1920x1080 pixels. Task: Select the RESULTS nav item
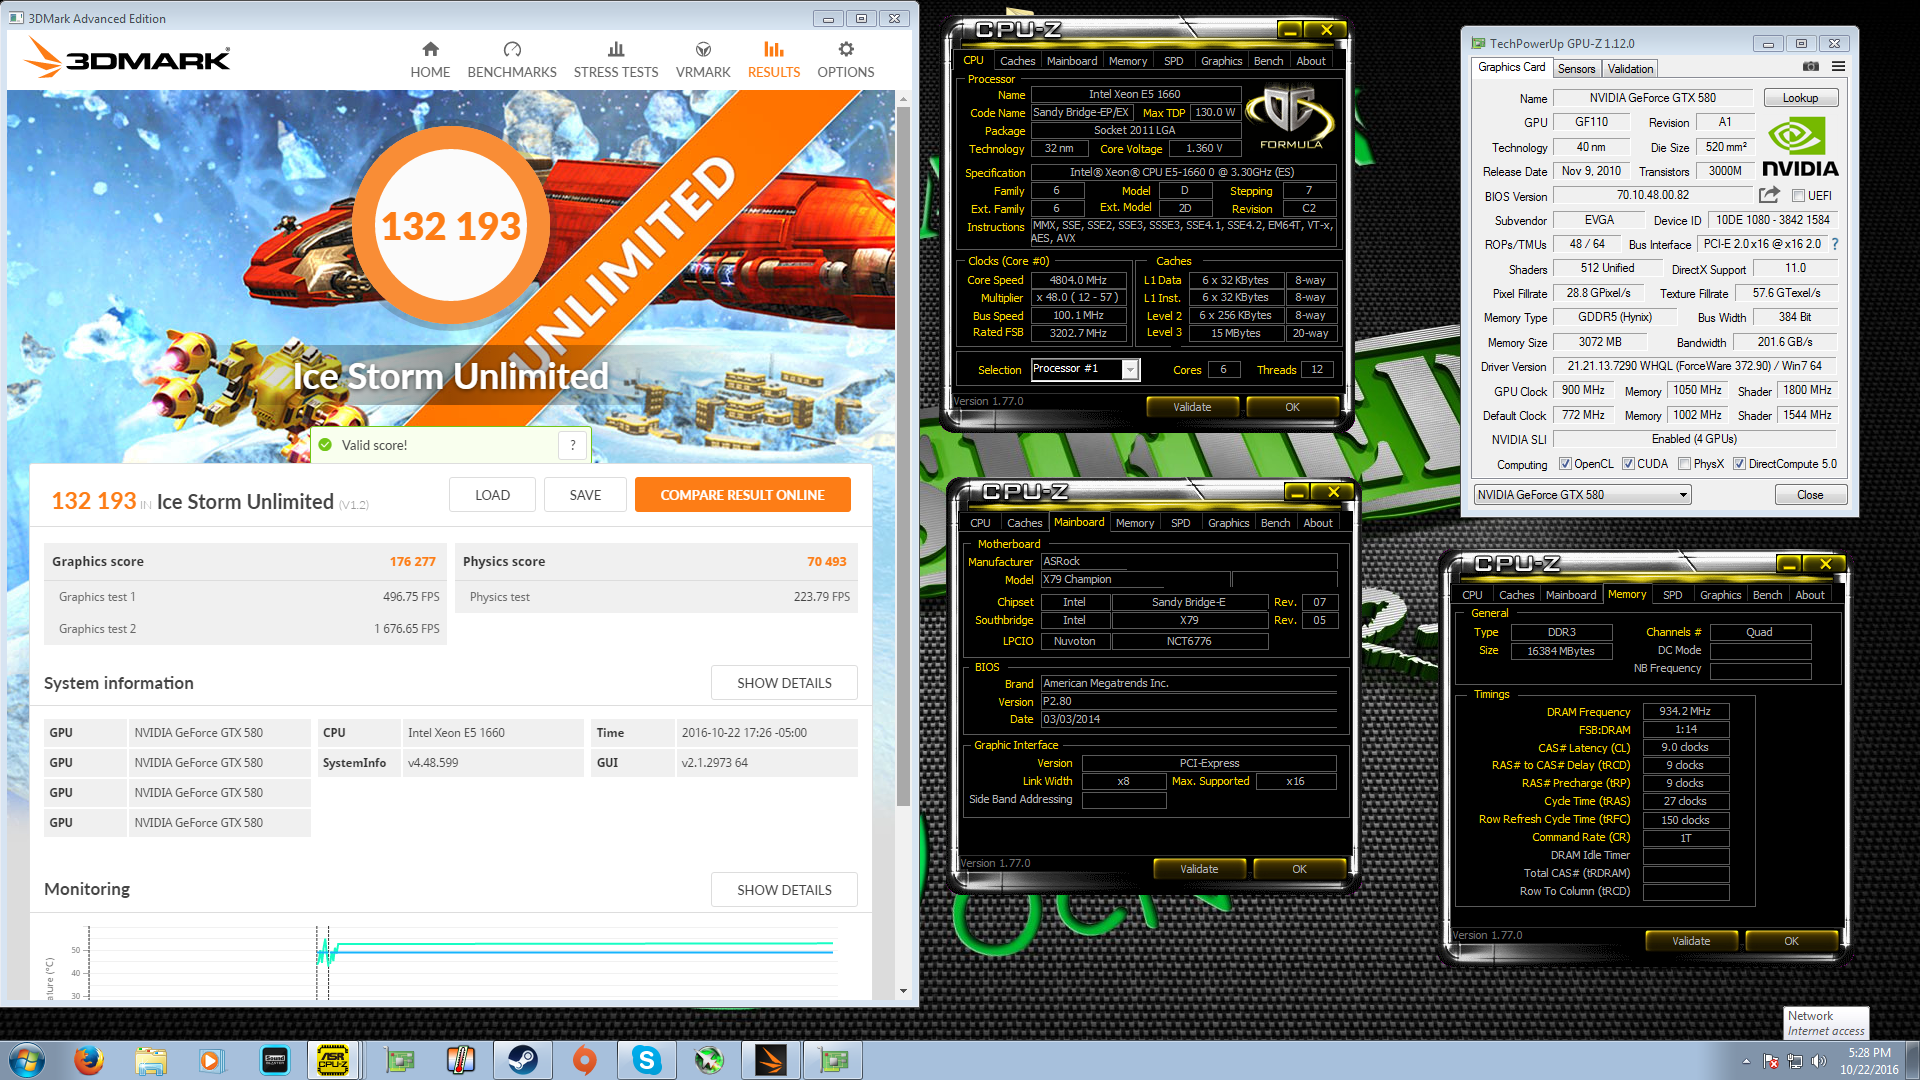(x=774, y=60)
